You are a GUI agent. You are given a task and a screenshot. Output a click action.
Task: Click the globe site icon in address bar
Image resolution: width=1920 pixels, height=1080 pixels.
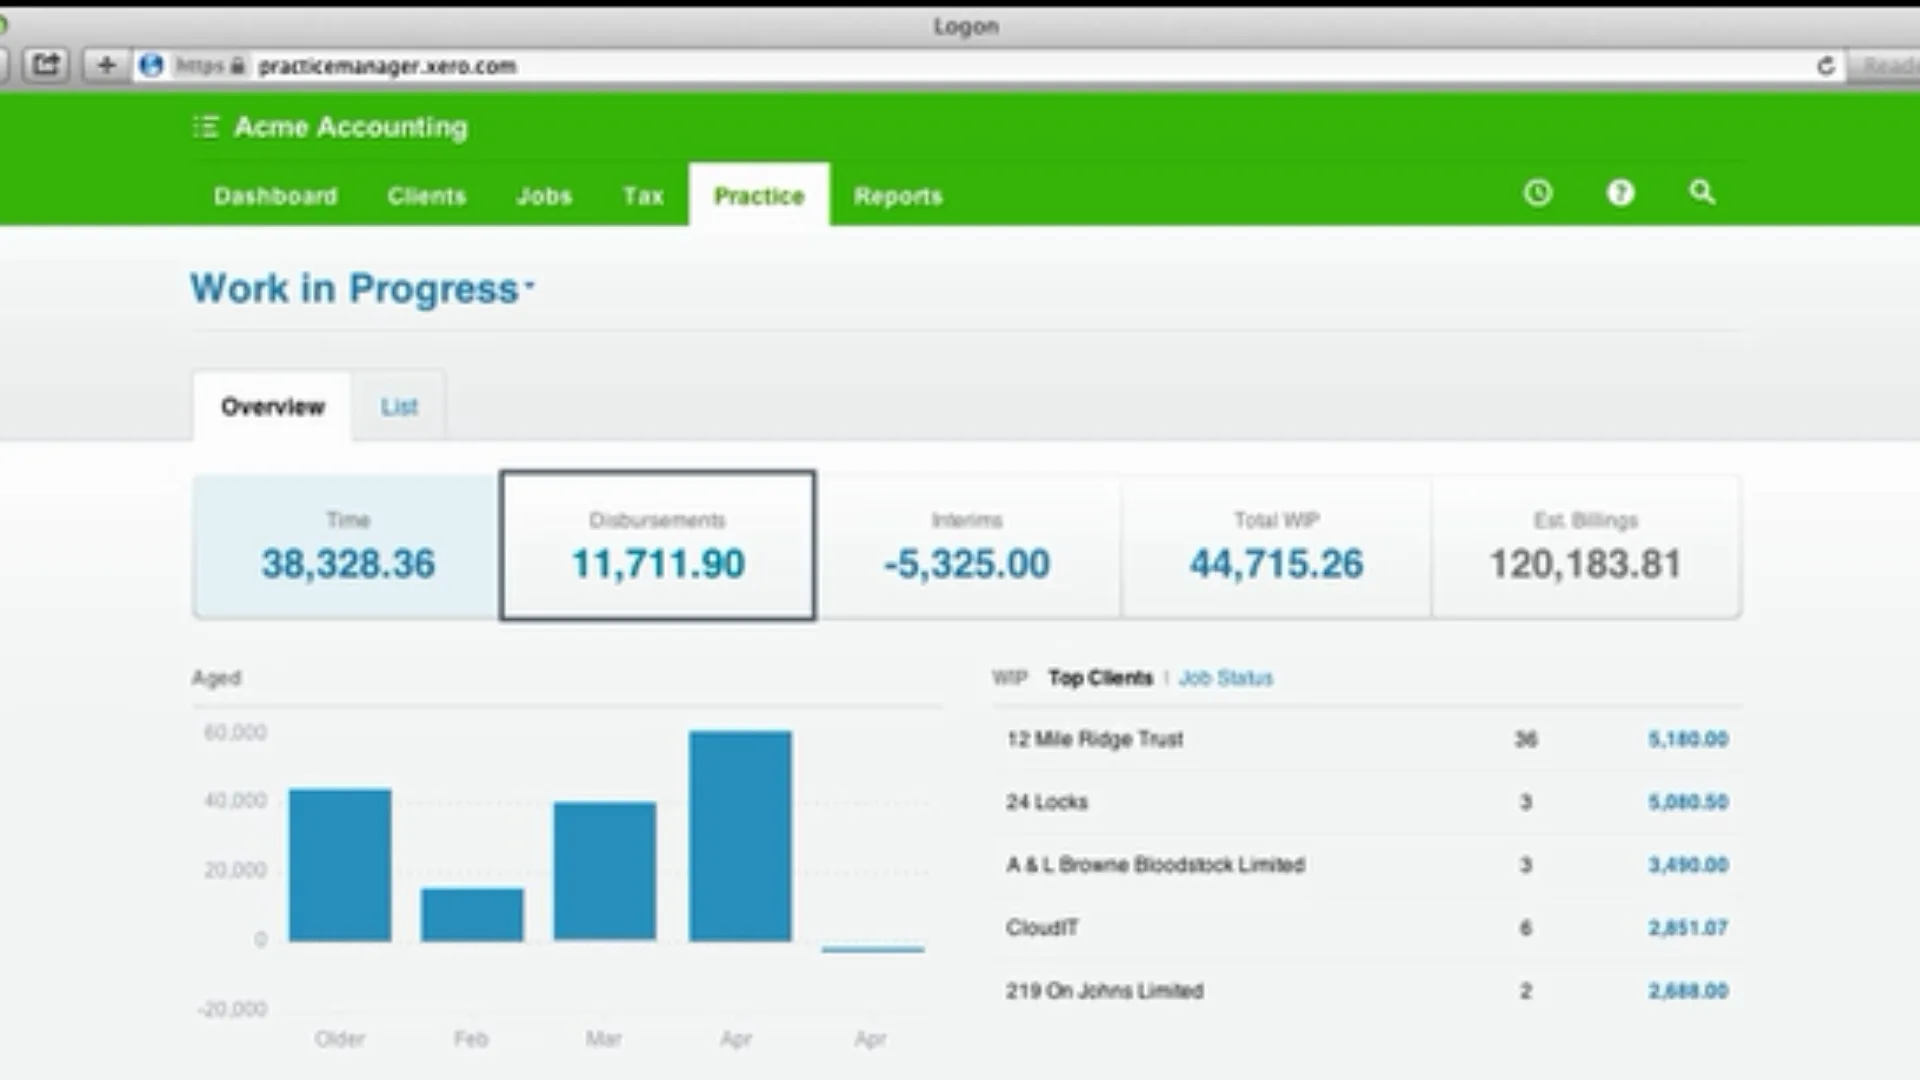[151, 66]
